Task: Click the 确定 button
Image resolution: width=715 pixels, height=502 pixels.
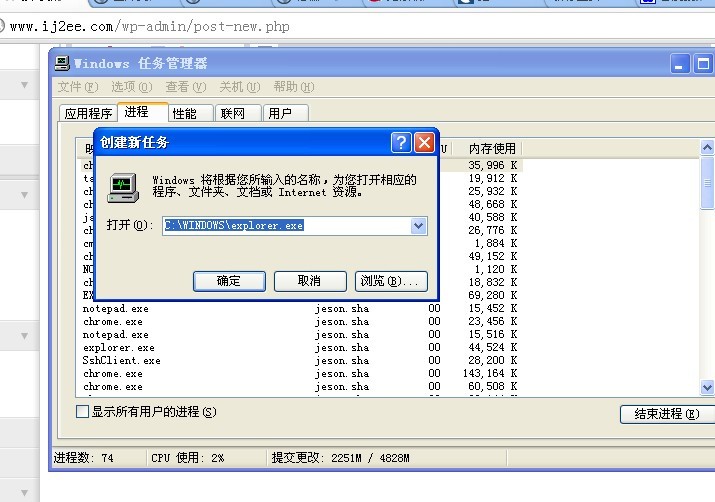Action: [229, 281]
